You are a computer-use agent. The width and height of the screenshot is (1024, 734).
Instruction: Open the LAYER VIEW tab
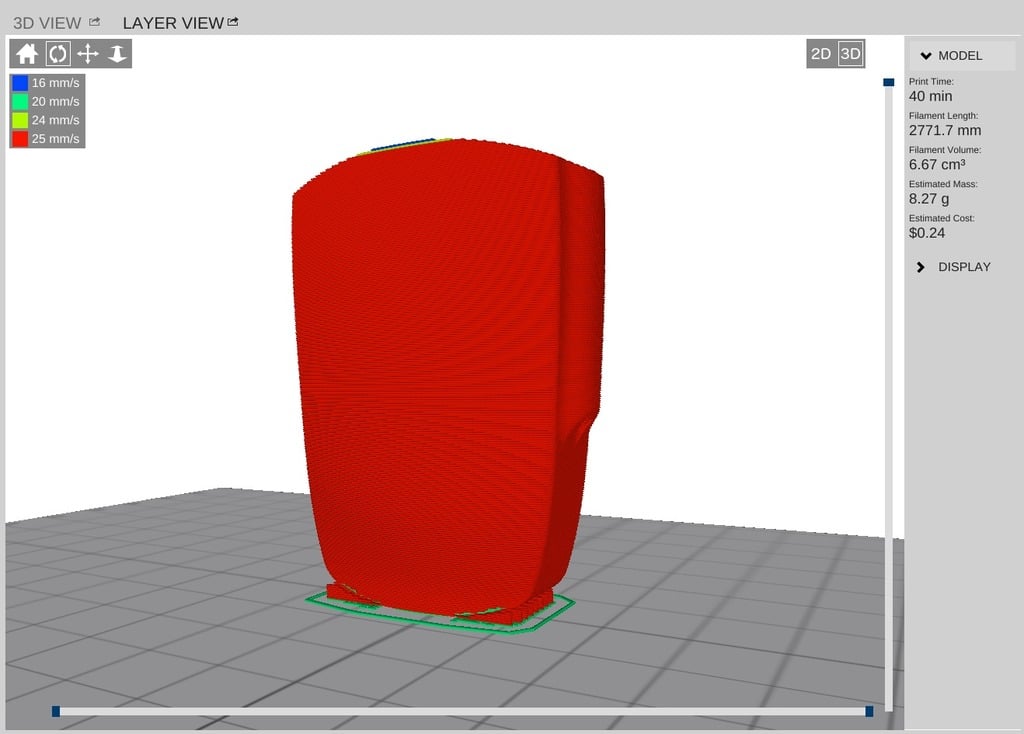coord(172,23)
